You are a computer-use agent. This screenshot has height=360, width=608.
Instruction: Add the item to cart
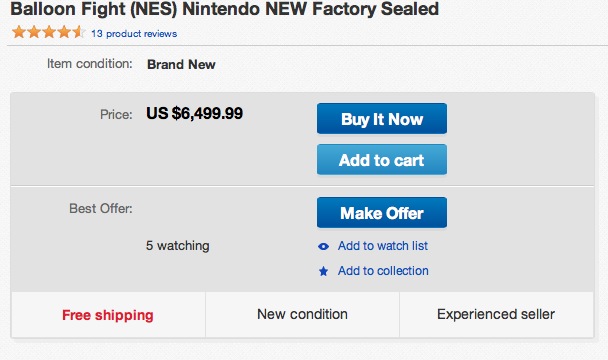pyautogui.click(x=382, y=159)
